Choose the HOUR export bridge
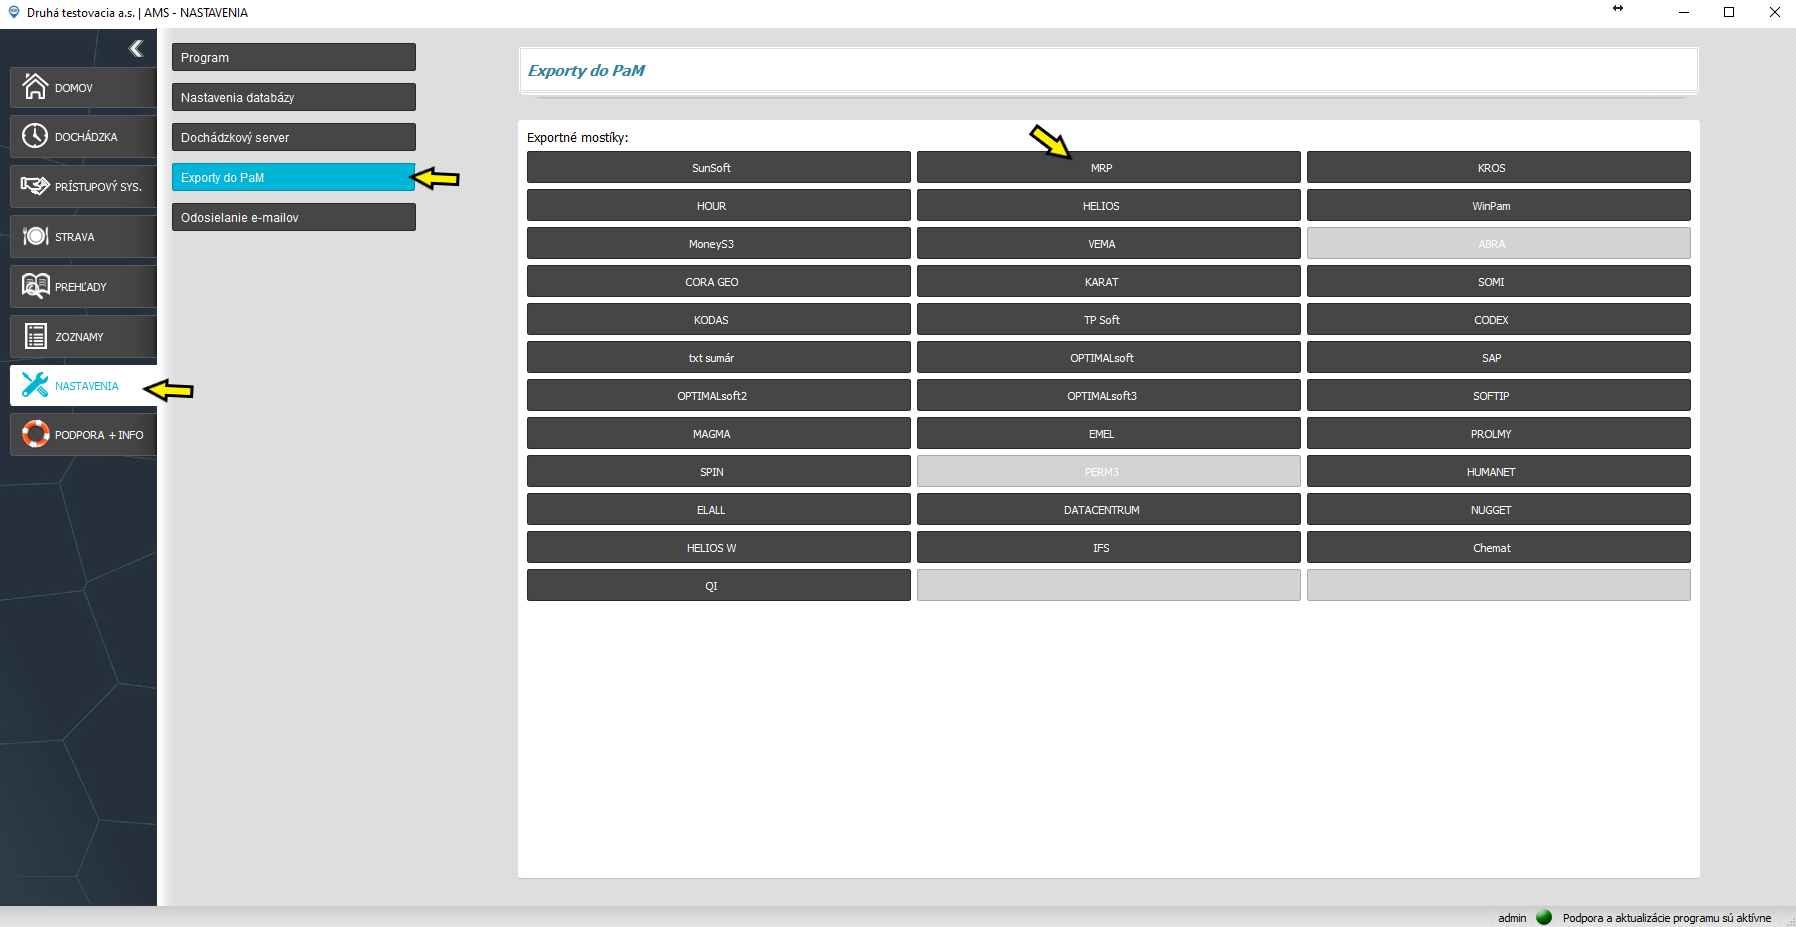Image resolution: width=1796 pixels, height=927 pixels. click(718, 205)
